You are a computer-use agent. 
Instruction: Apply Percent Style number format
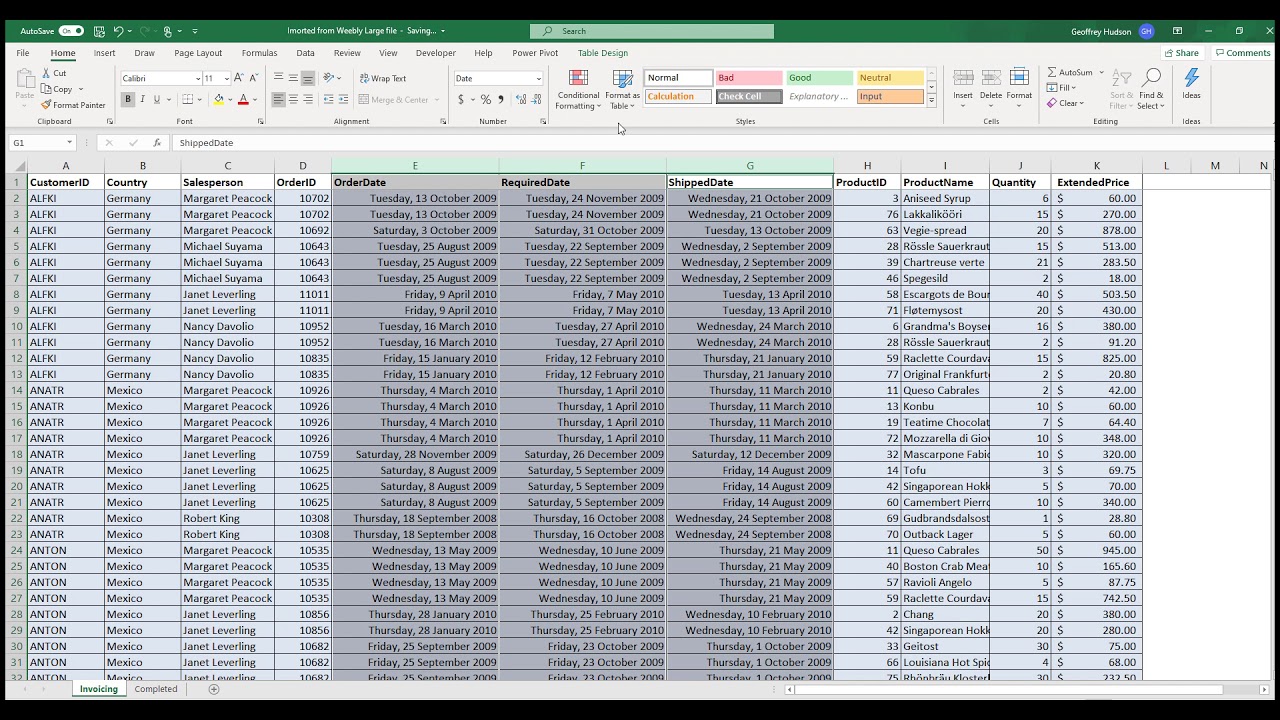485,99
